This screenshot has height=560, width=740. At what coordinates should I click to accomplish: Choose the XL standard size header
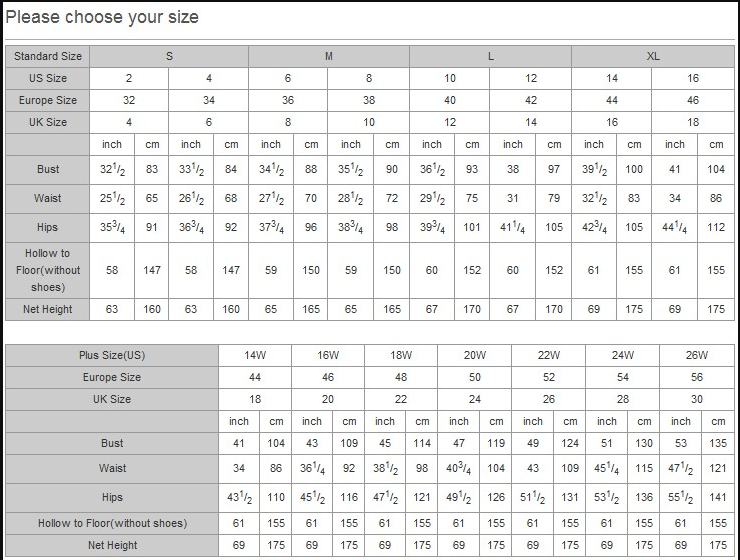[653, 56]
